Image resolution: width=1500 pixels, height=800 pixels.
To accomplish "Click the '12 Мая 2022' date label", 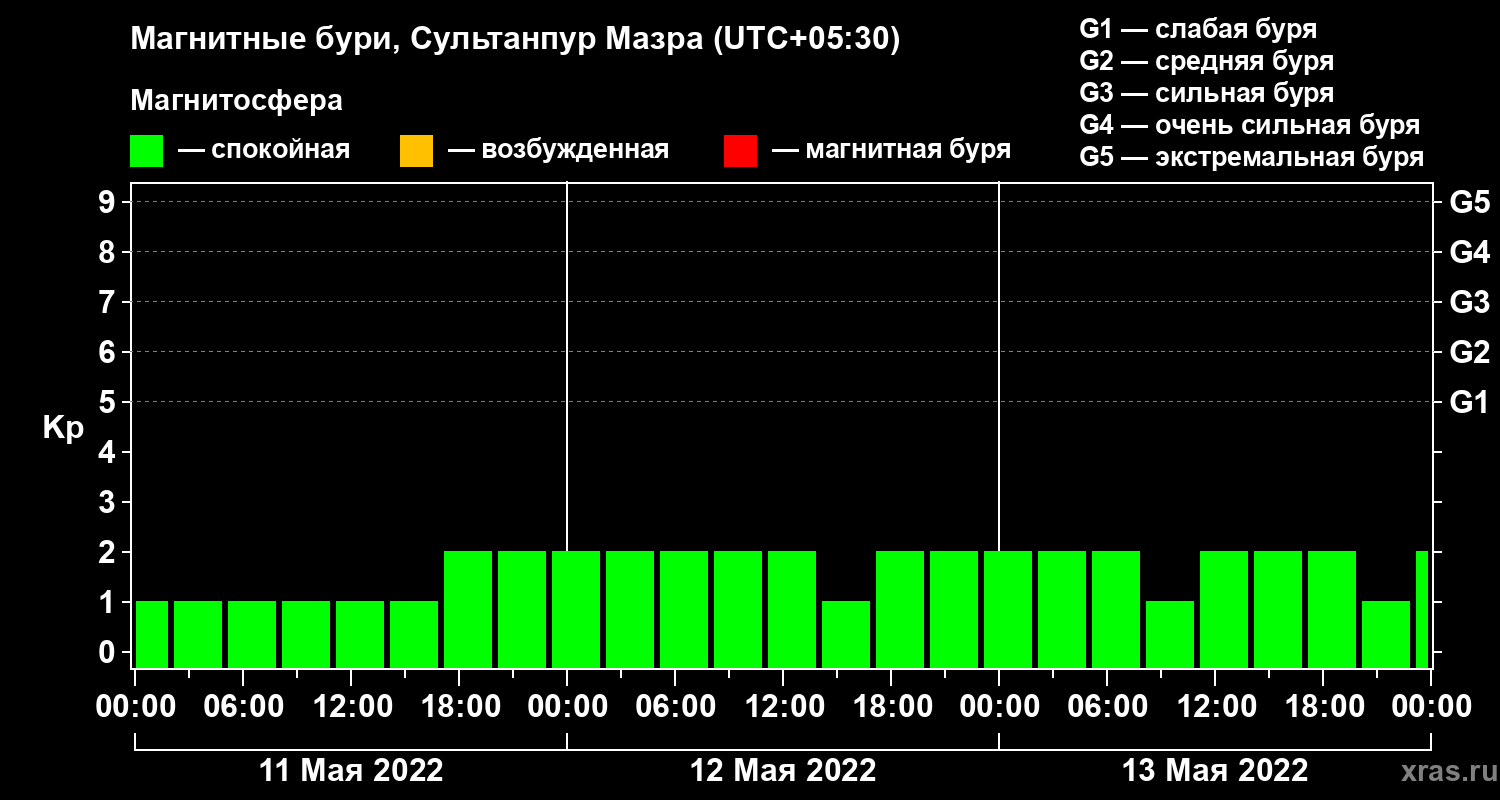I will tap(783, 770).
